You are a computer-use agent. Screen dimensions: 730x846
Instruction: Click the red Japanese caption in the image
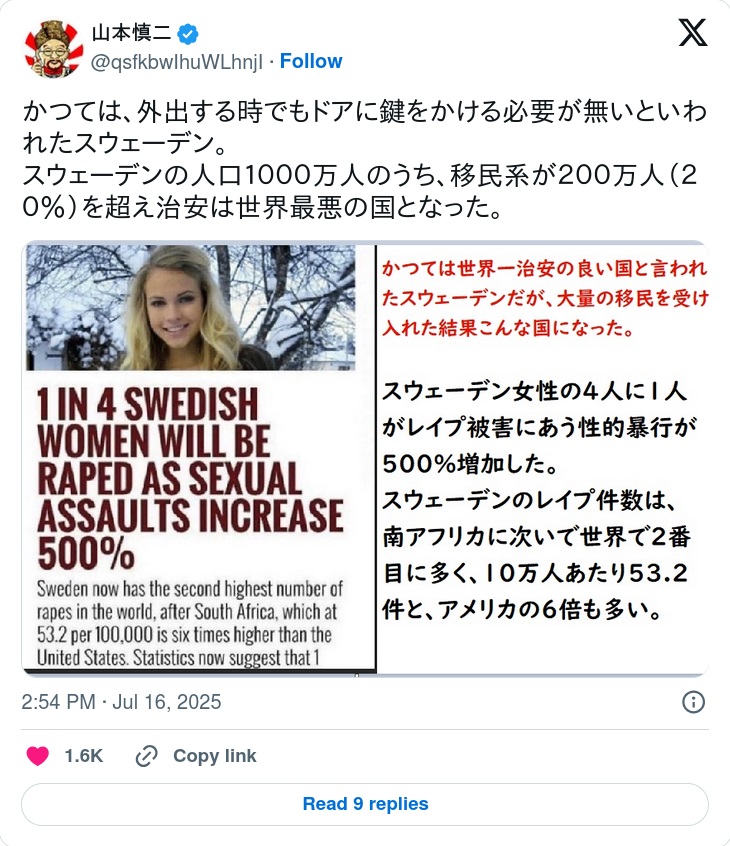tap(545, 298)
